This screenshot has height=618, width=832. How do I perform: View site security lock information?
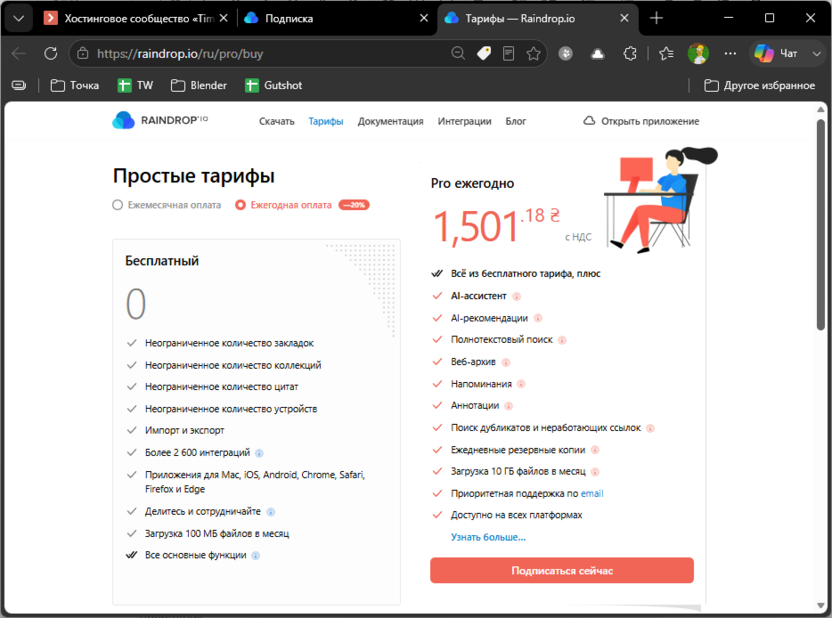coord(83,54)
